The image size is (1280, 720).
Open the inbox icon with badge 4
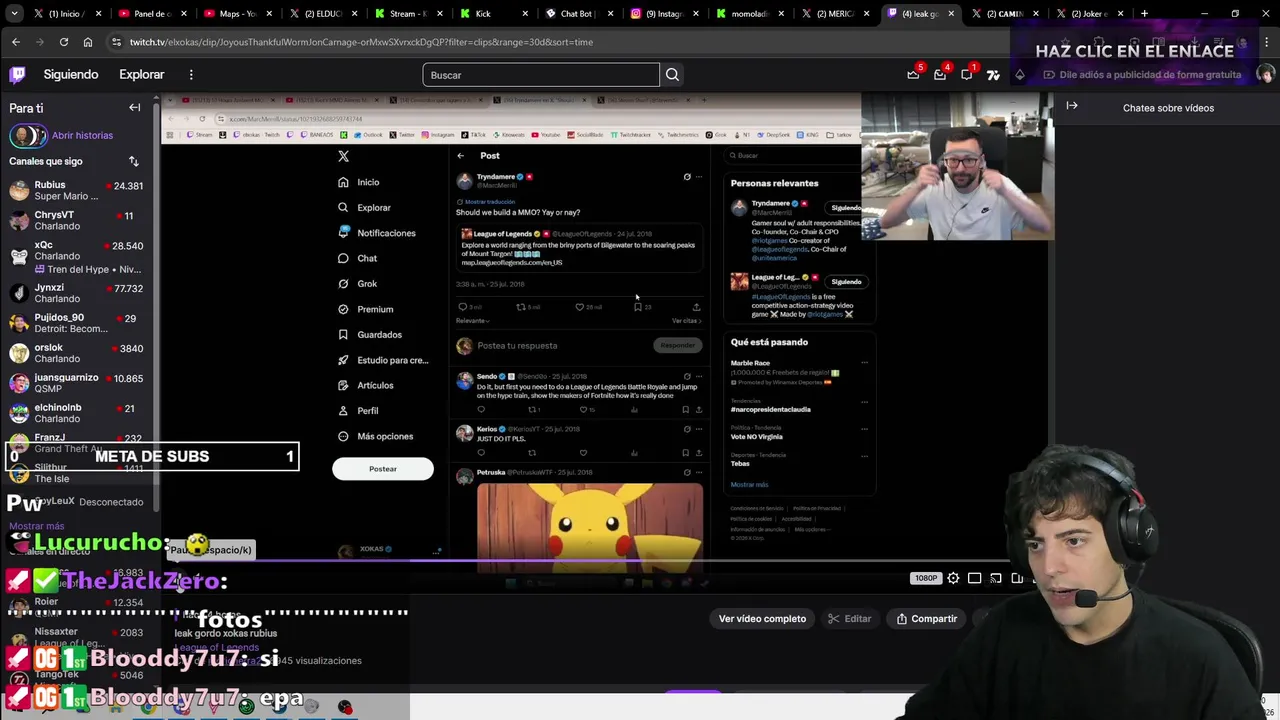click(x=940, y=75)
